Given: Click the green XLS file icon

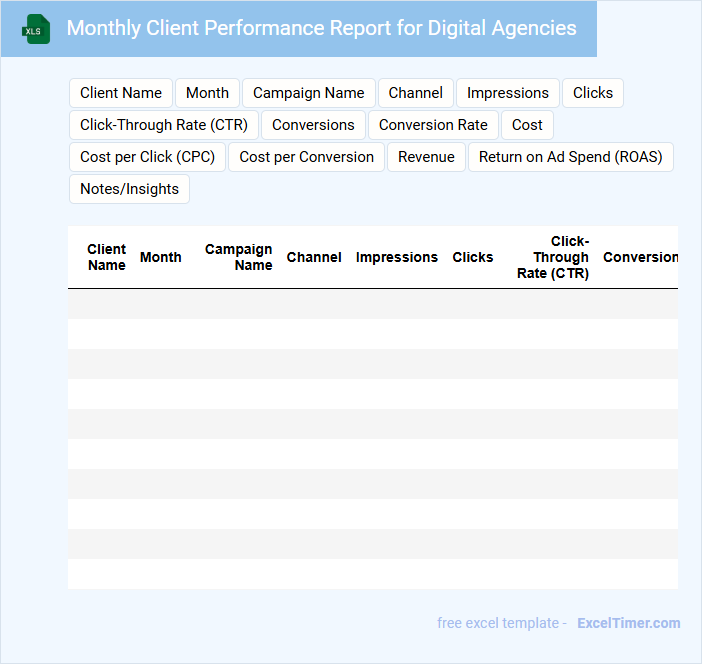Looking at the screenshot, I should point(36,29).
